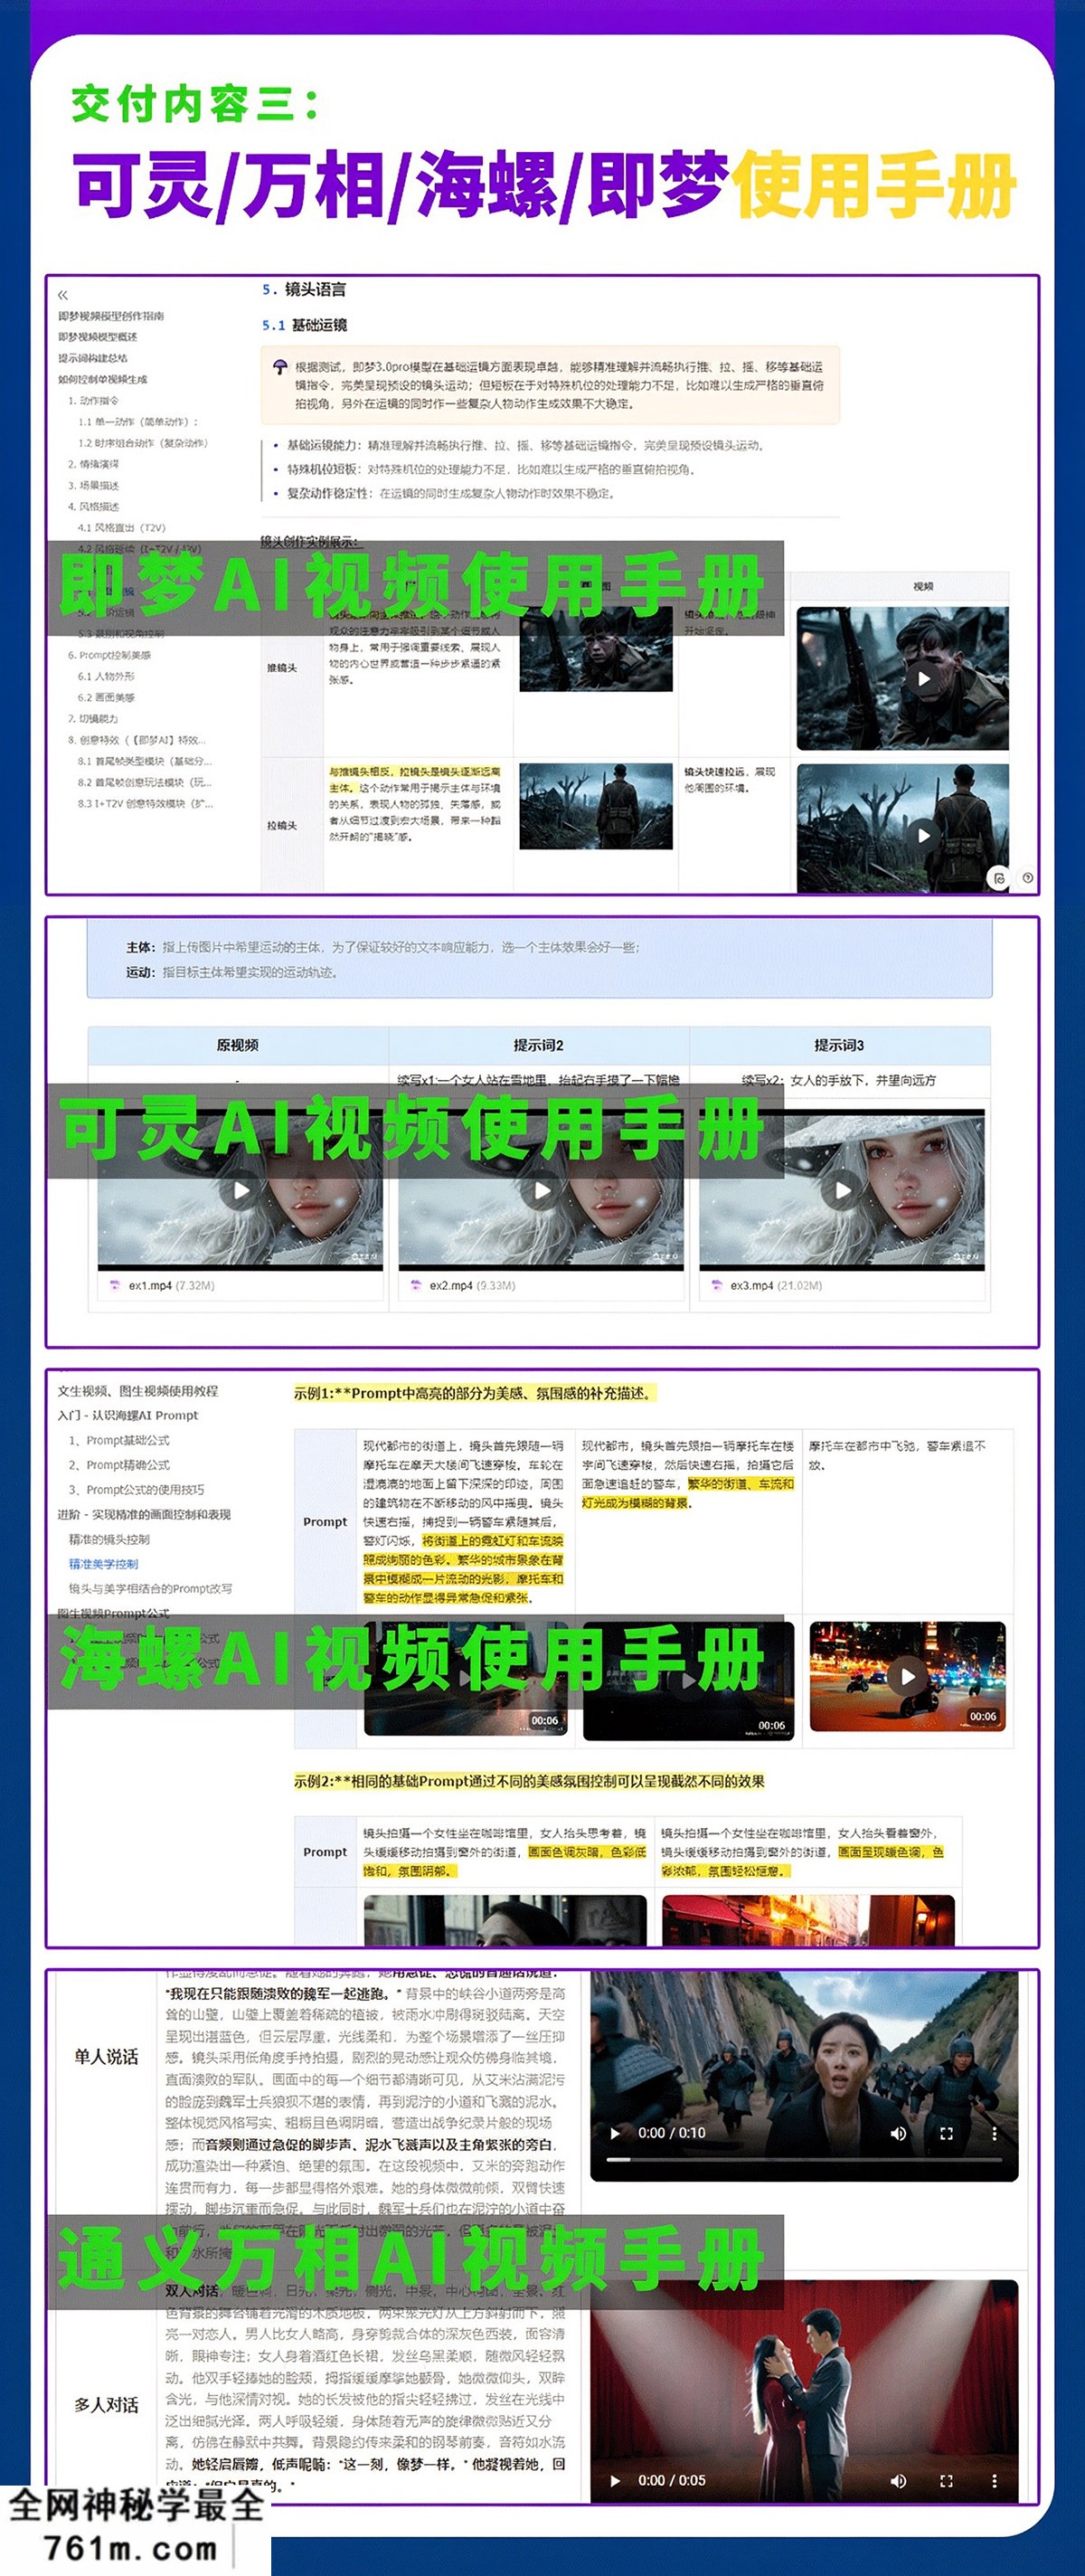This screenshot has width=1085, height=2576.
Task: Go to '3、Prompt公式的使用技巧'
Action: [136, 1489]
